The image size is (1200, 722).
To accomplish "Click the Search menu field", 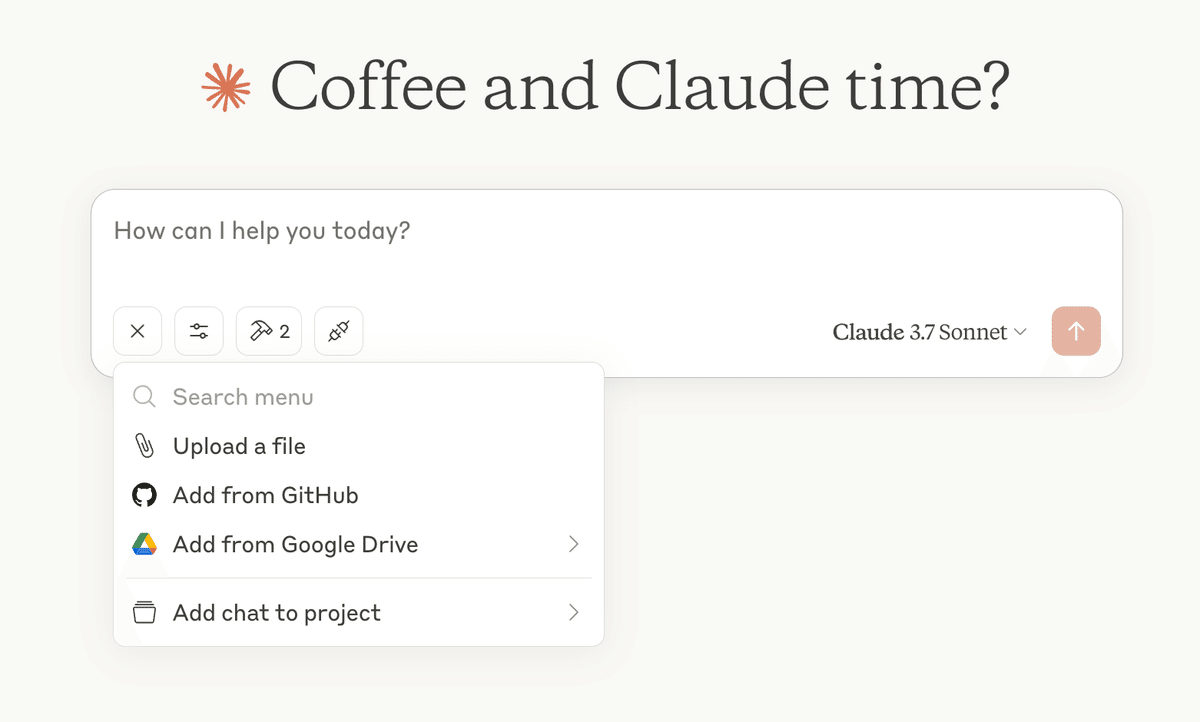I will click(359, 397).
